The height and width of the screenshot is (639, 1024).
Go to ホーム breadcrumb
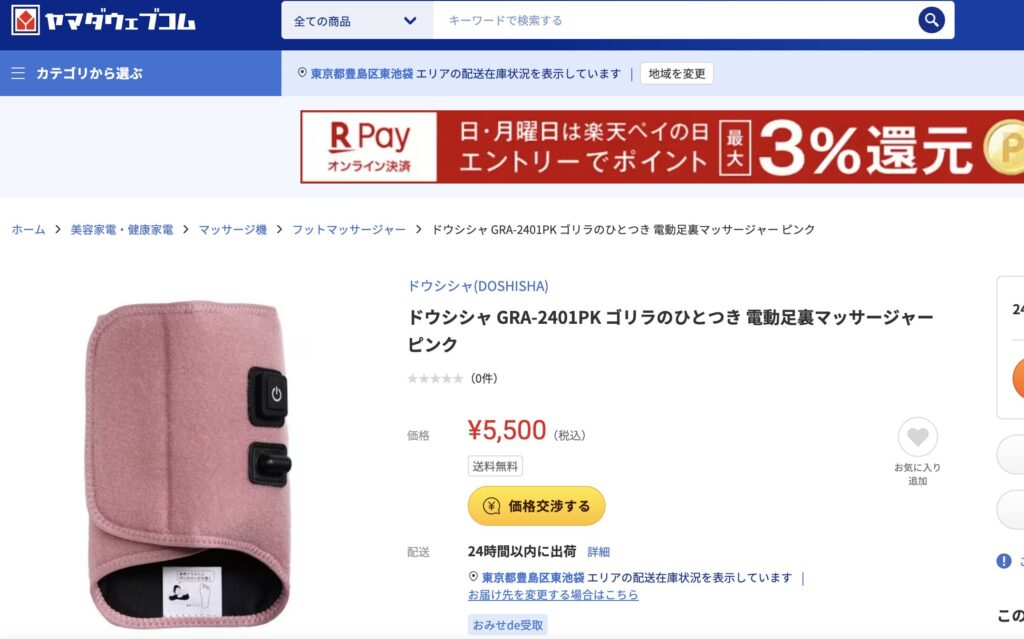pyautogui.click(x=29, y=229)
